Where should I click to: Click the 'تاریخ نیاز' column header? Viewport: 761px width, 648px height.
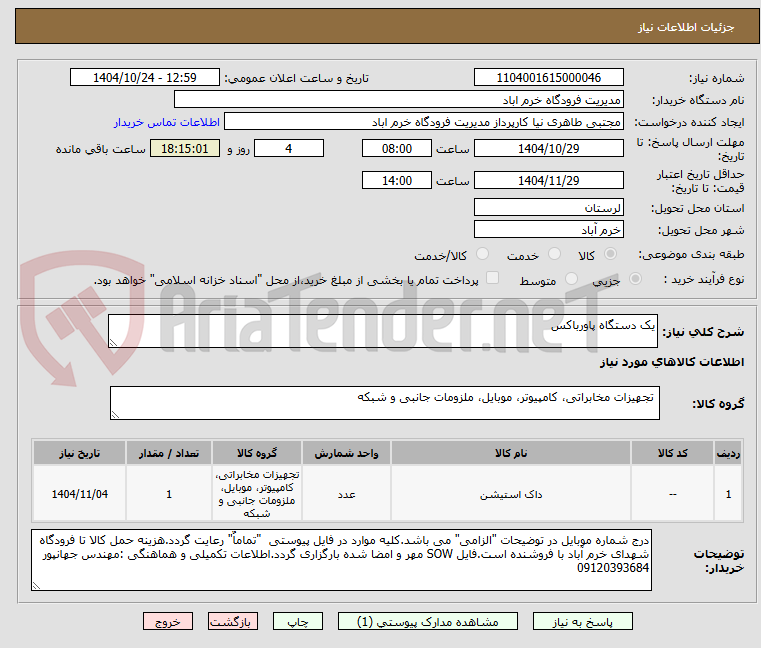click(80, 453)
